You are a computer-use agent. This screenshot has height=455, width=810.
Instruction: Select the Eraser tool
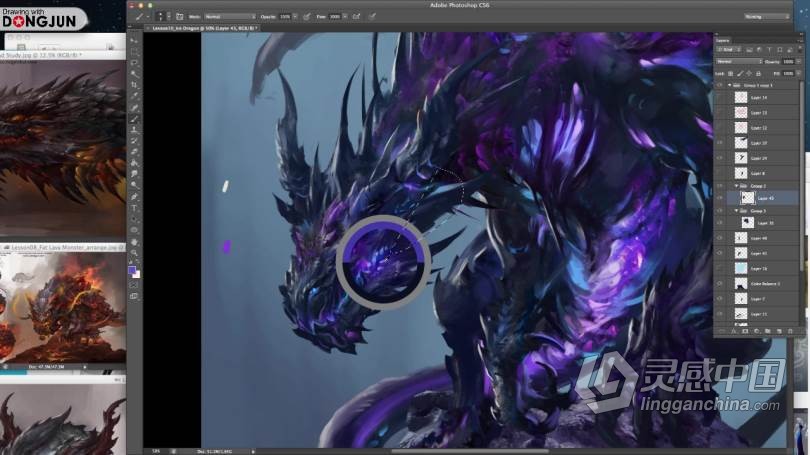(x=134, y=152)
